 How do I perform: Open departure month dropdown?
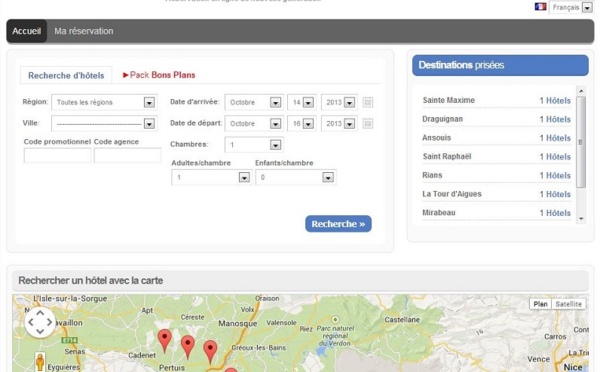point(254,123)
